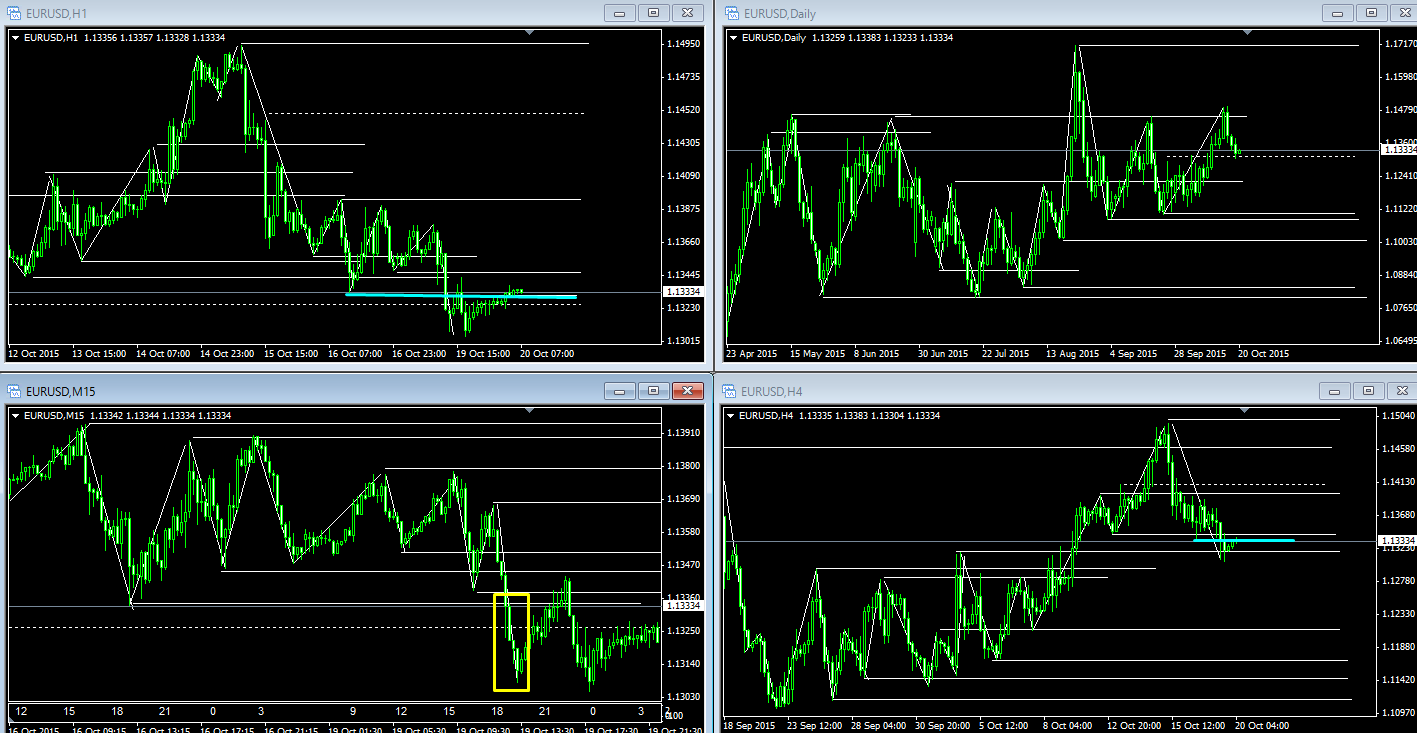Open the triangle menu beside EURUSD,M15 label
The height and width of the screenshot is (733, 1417).
pyautogui.click(x=16, y=415)
